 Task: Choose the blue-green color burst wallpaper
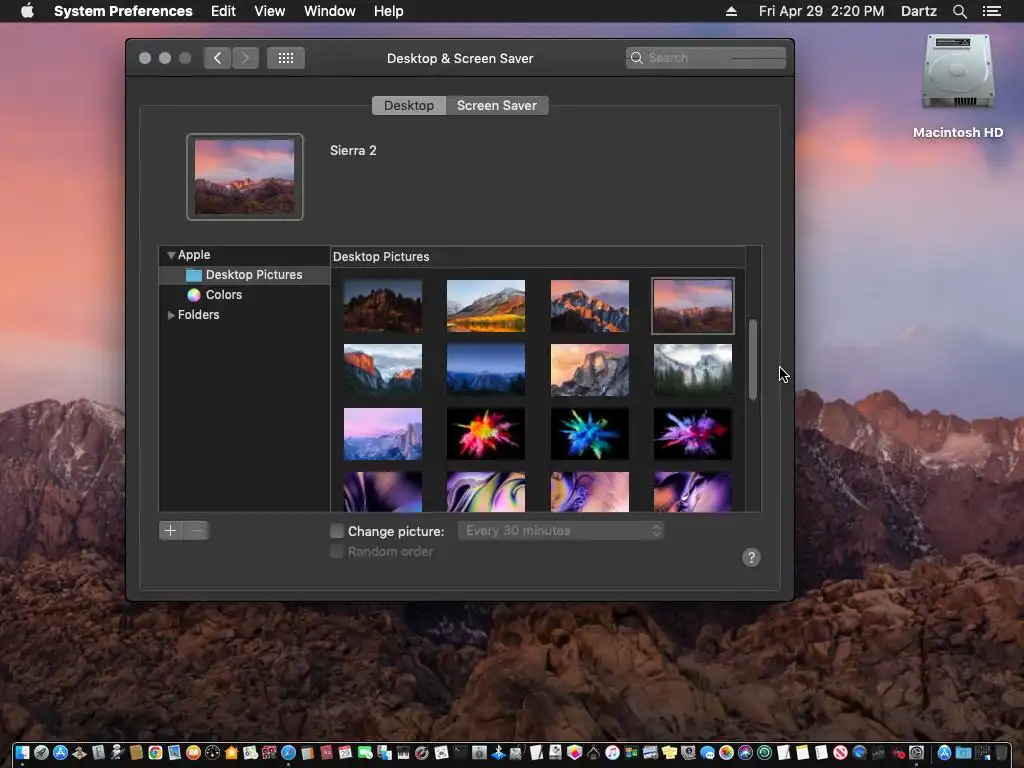[590, 434]
